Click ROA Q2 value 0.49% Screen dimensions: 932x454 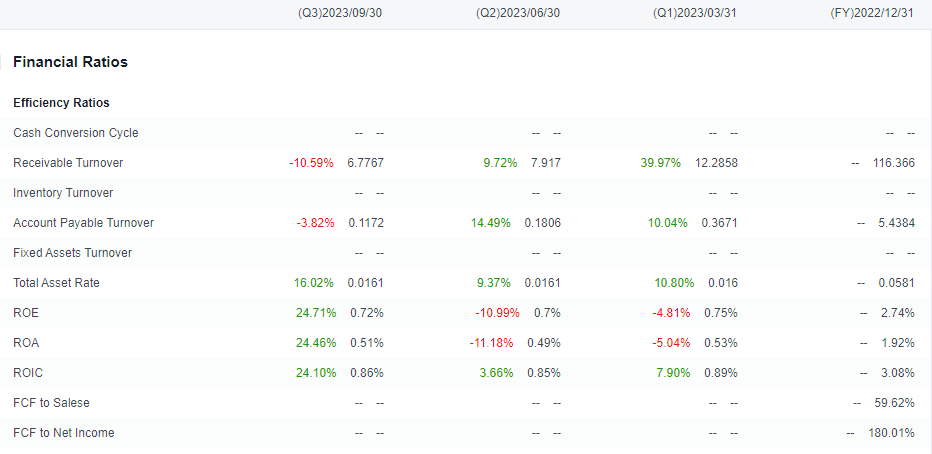coord(544,343)
